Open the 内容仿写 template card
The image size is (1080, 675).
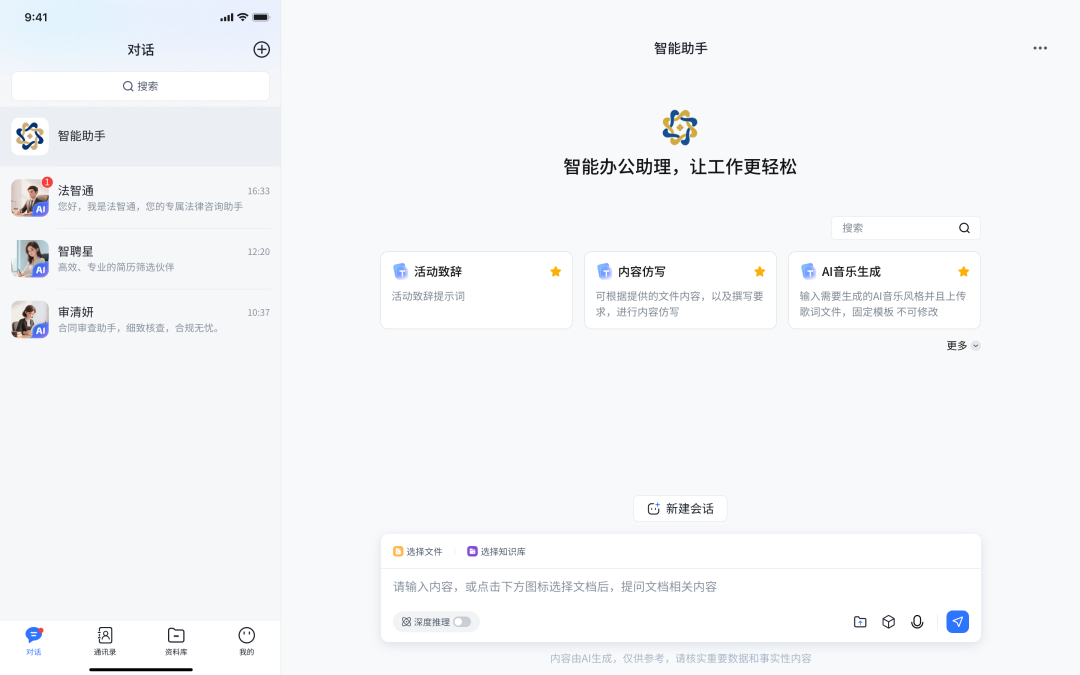[681, 290]
